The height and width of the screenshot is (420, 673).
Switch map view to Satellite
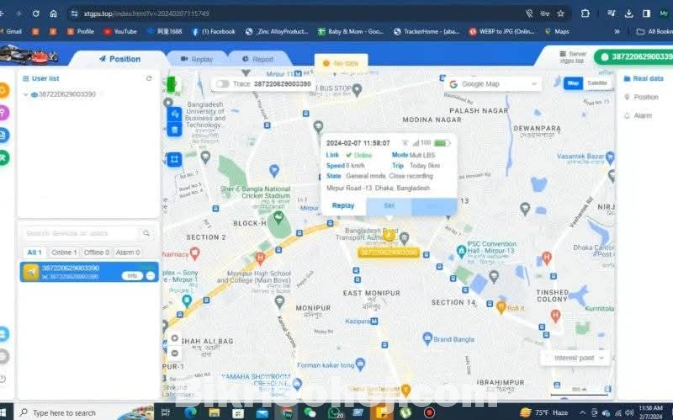coord(597,84)
